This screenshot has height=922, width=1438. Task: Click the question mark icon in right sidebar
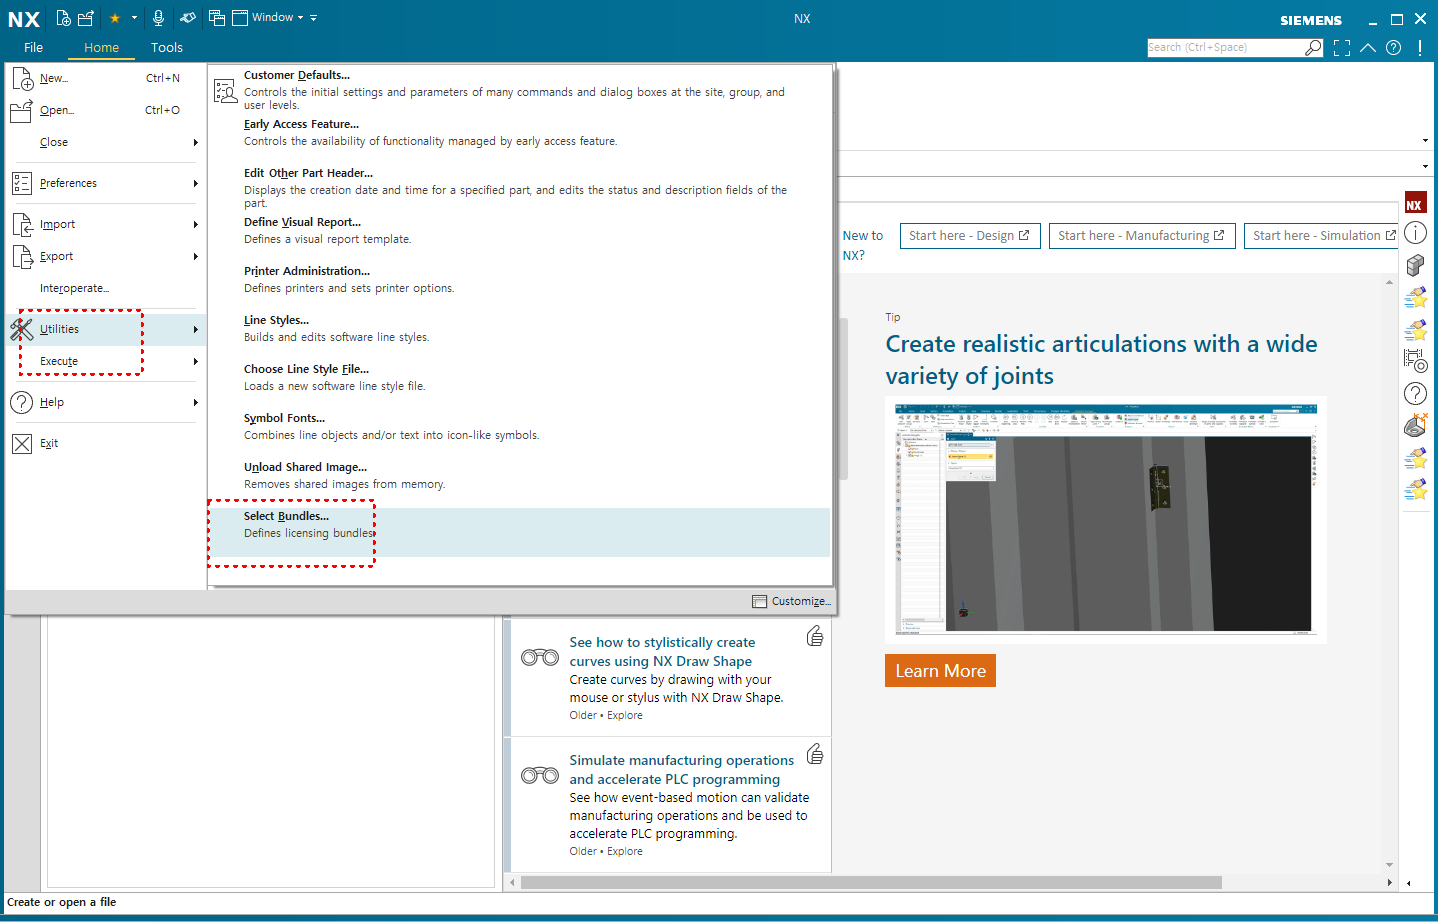point(1415,393)
